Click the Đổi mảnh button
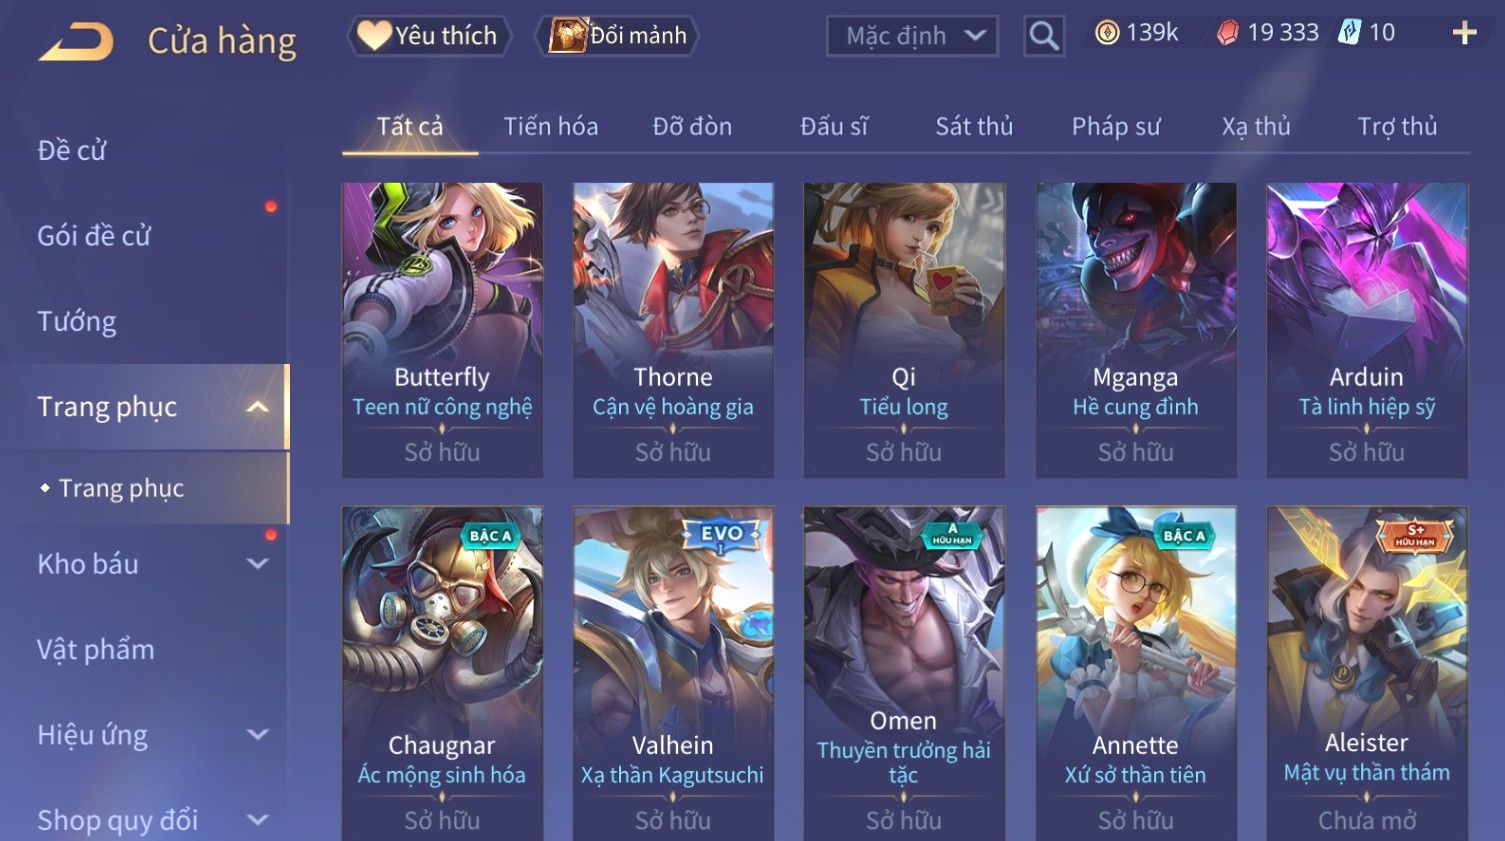 click(618, 36)
